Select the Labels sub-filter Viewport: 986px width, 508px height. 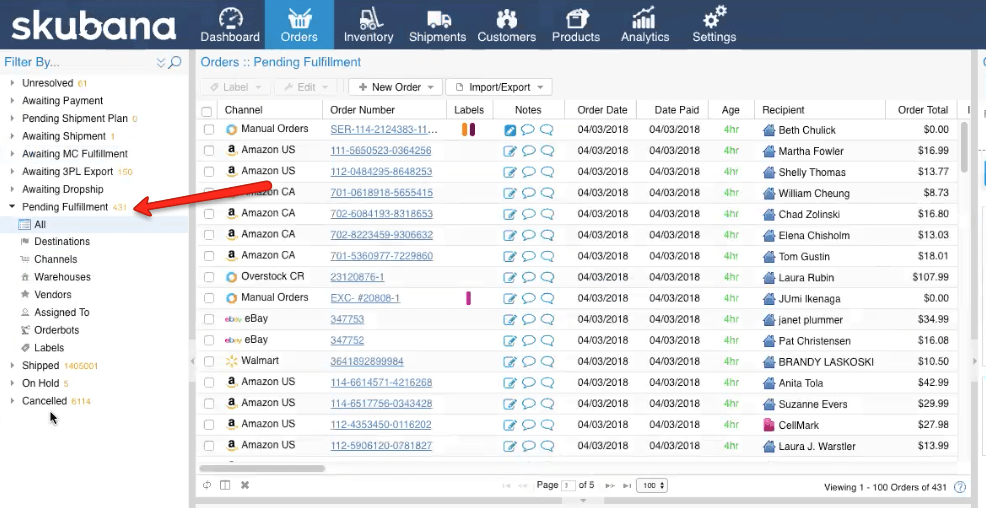point(49,348)
